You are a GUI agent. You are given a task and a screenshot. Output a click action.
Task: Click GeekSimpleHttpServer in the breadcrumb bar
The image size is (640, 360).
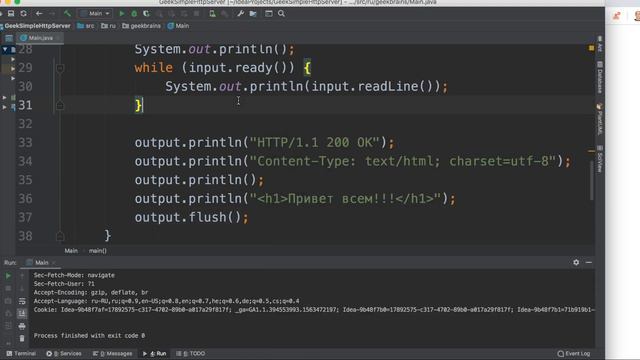[37, 26]
